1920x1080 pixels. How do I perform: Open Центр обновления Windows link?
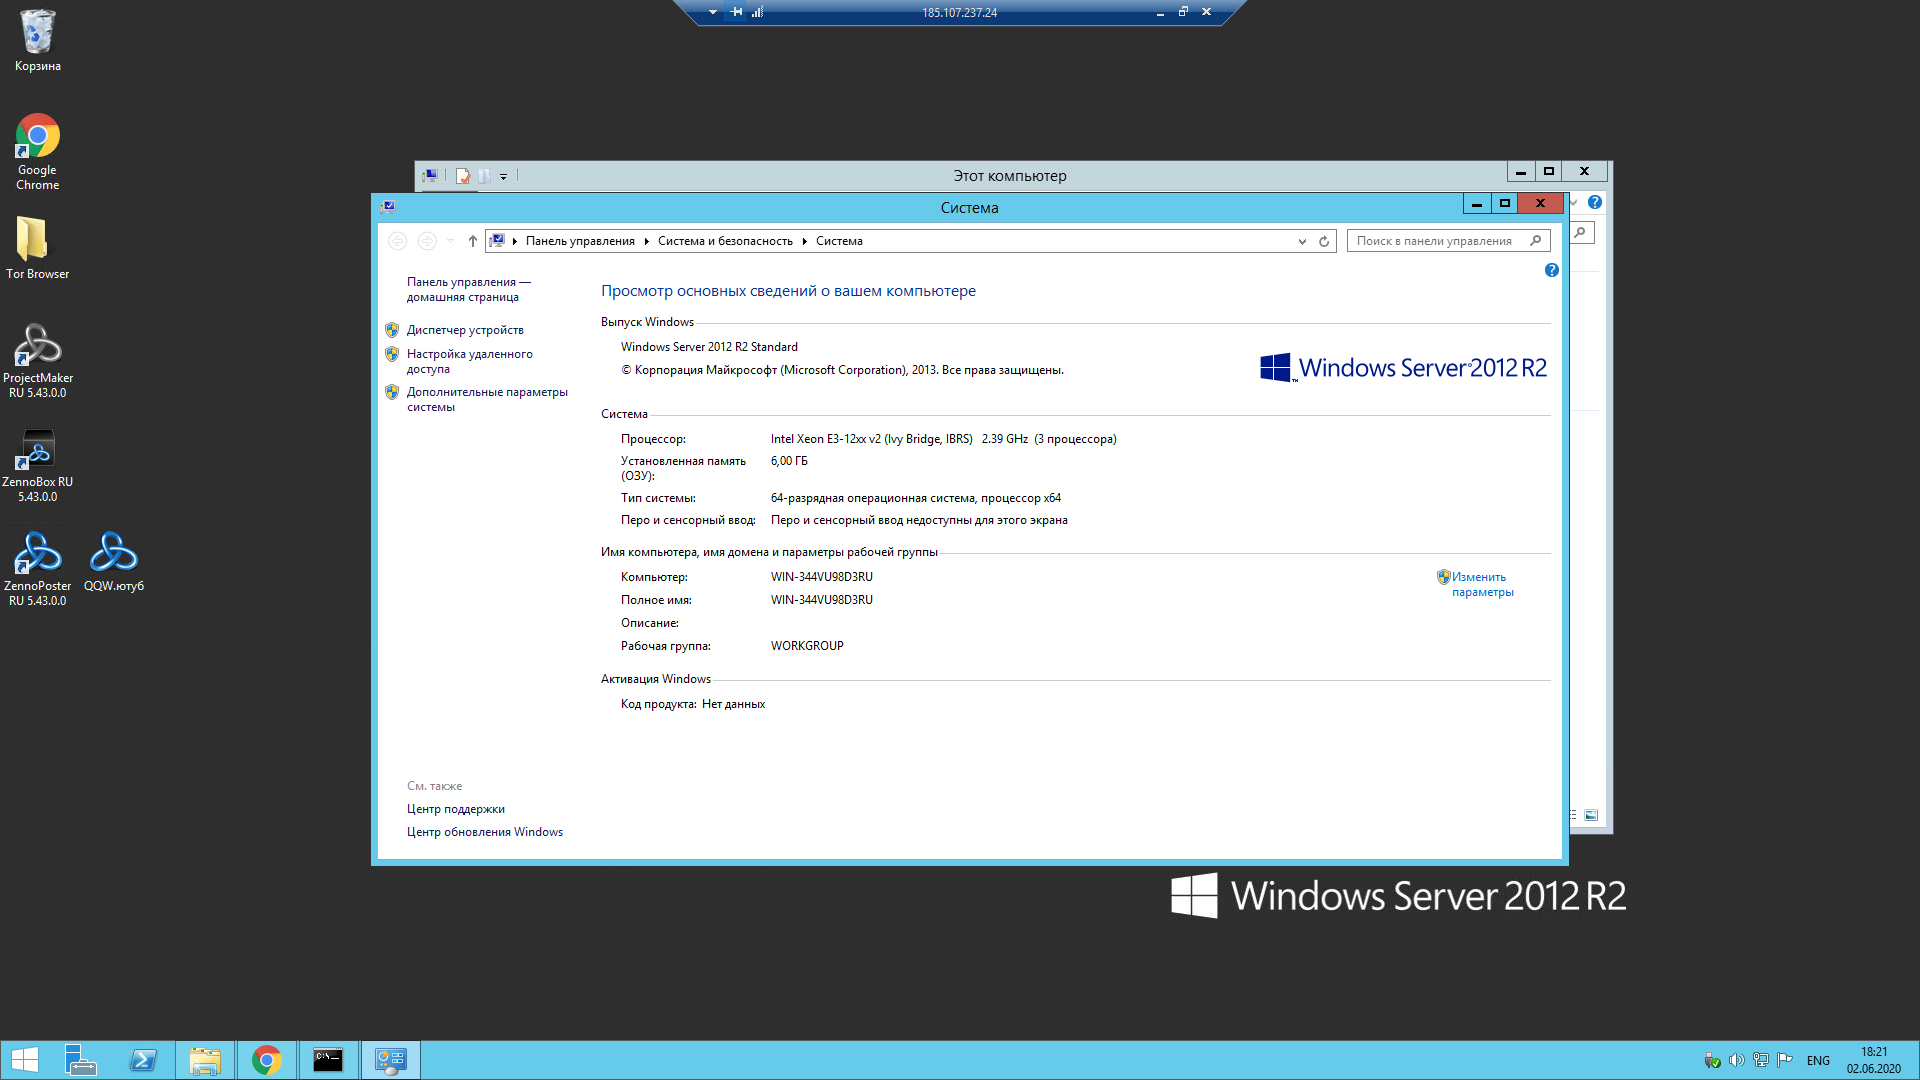(484, 832)
